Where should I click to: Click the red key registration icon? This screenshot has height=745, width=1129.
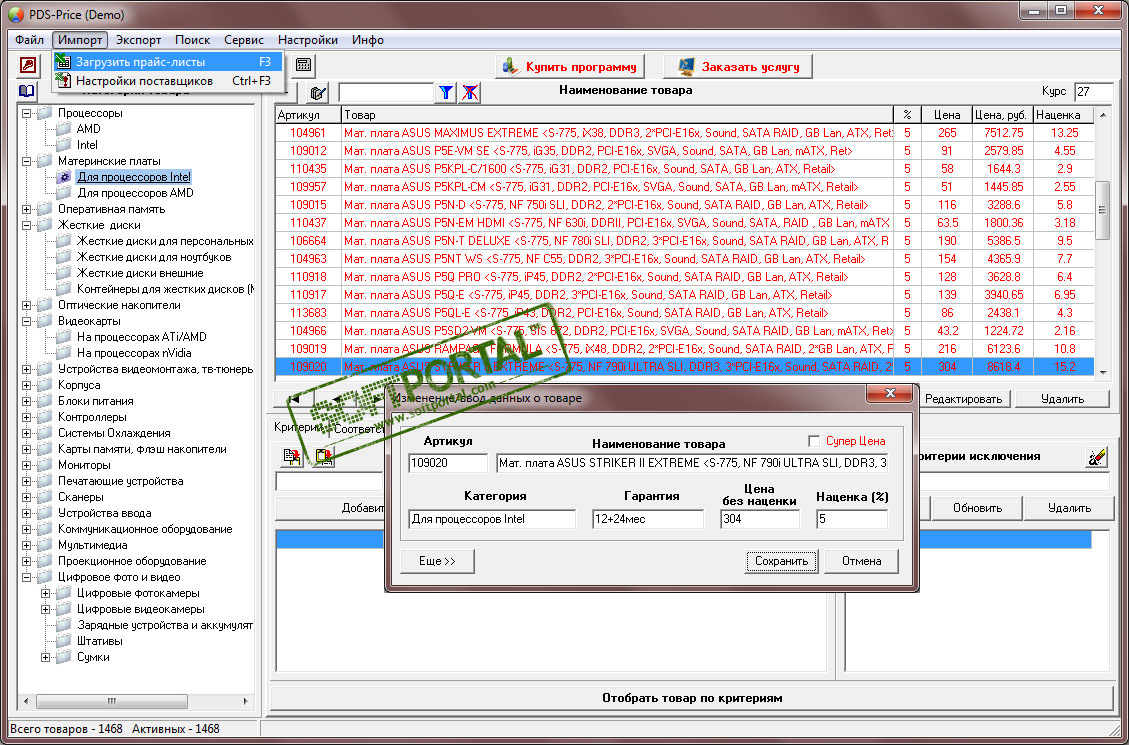click(27, 66)
